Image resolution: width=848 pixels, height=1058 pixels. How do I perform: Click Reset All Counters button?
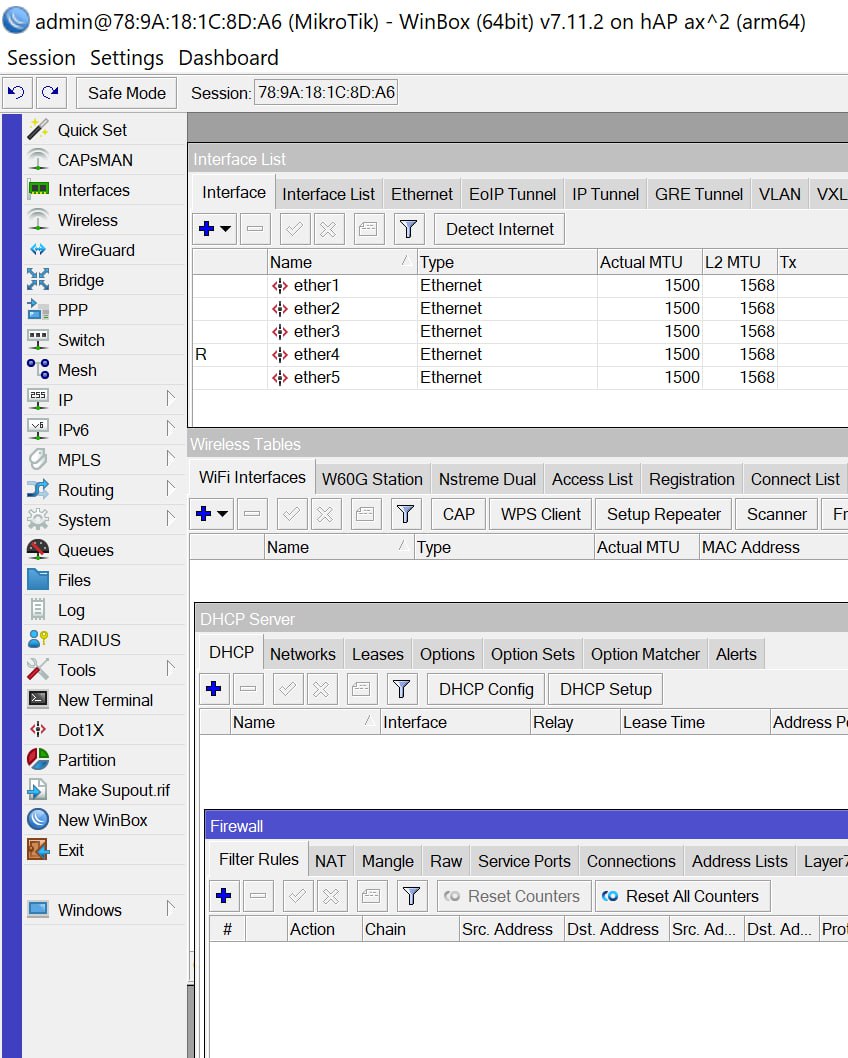point(683,896)
